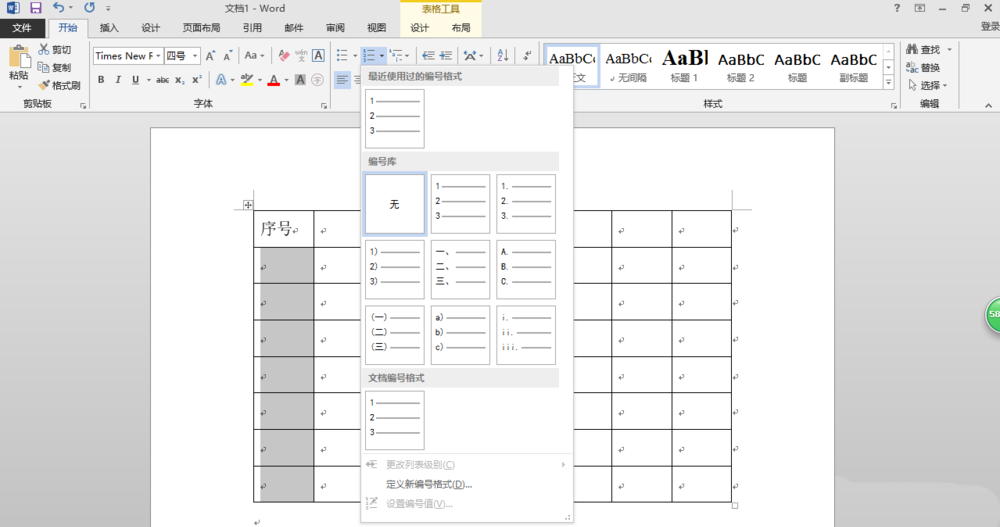Viewport: 1000px width, 527px height.
Task: Click the clear formatting eraser icon
Action: (284, 56)
